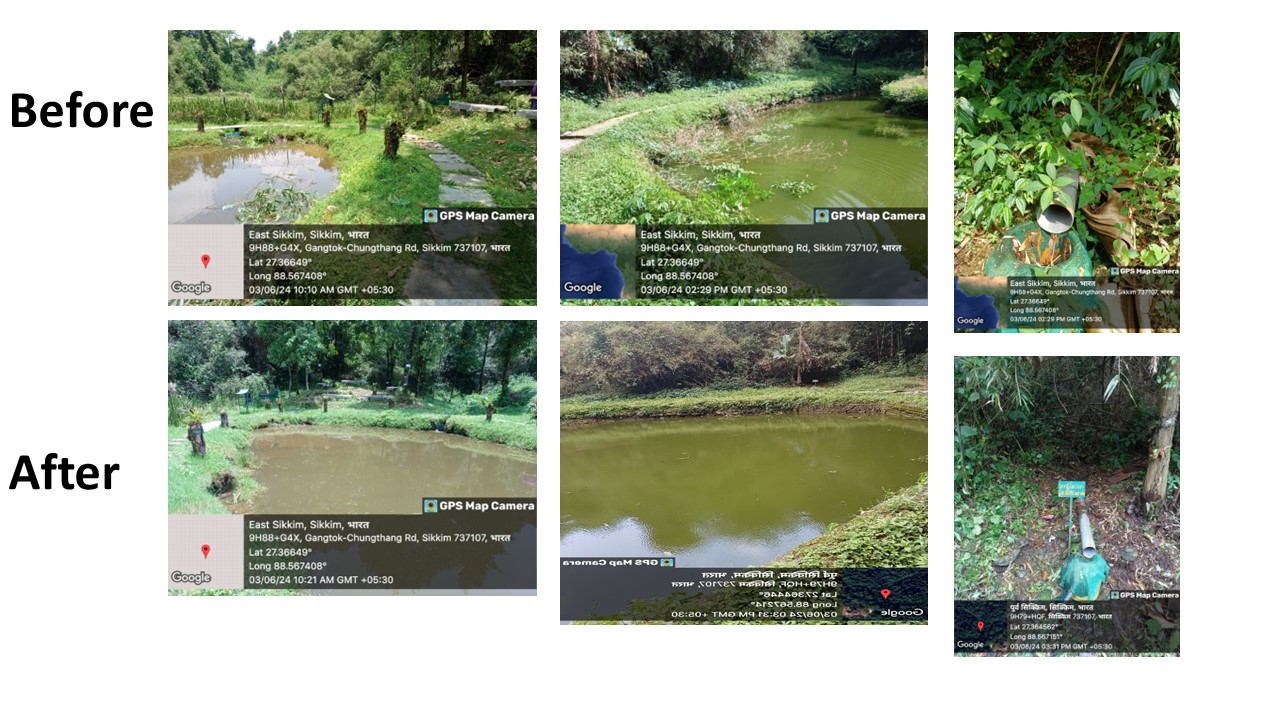Click the GPS Map Camera icon on 10:21 AM photo
This screenshot has width=1280, height=720.
[431, 506]
